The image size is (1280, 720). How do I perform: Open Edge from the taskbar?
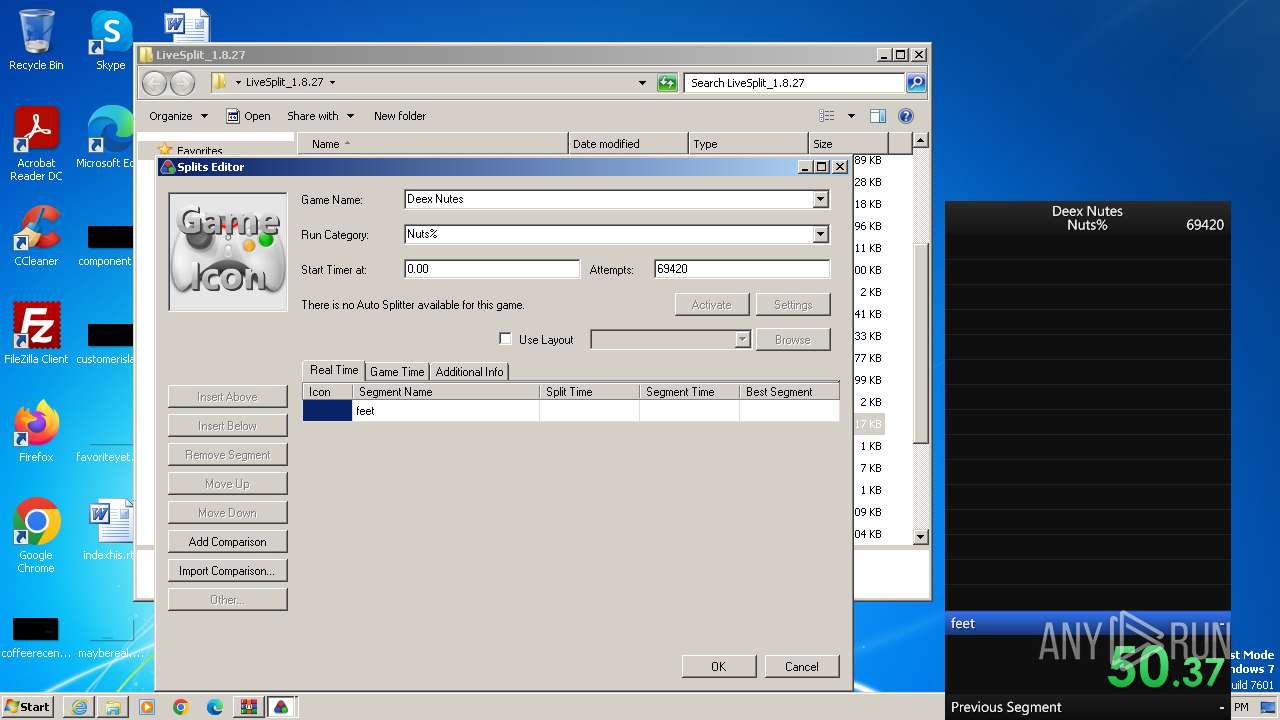coord(215,707)
